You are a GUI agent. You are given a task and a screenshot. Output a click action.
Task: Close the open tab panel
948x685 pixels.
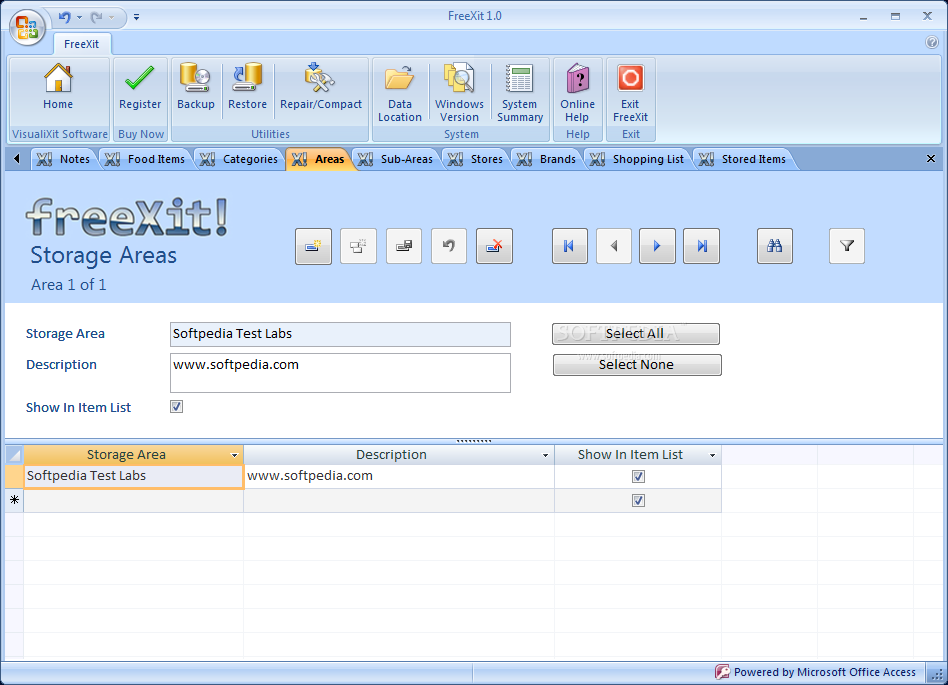pyautogui.click(x=930, y=158)
